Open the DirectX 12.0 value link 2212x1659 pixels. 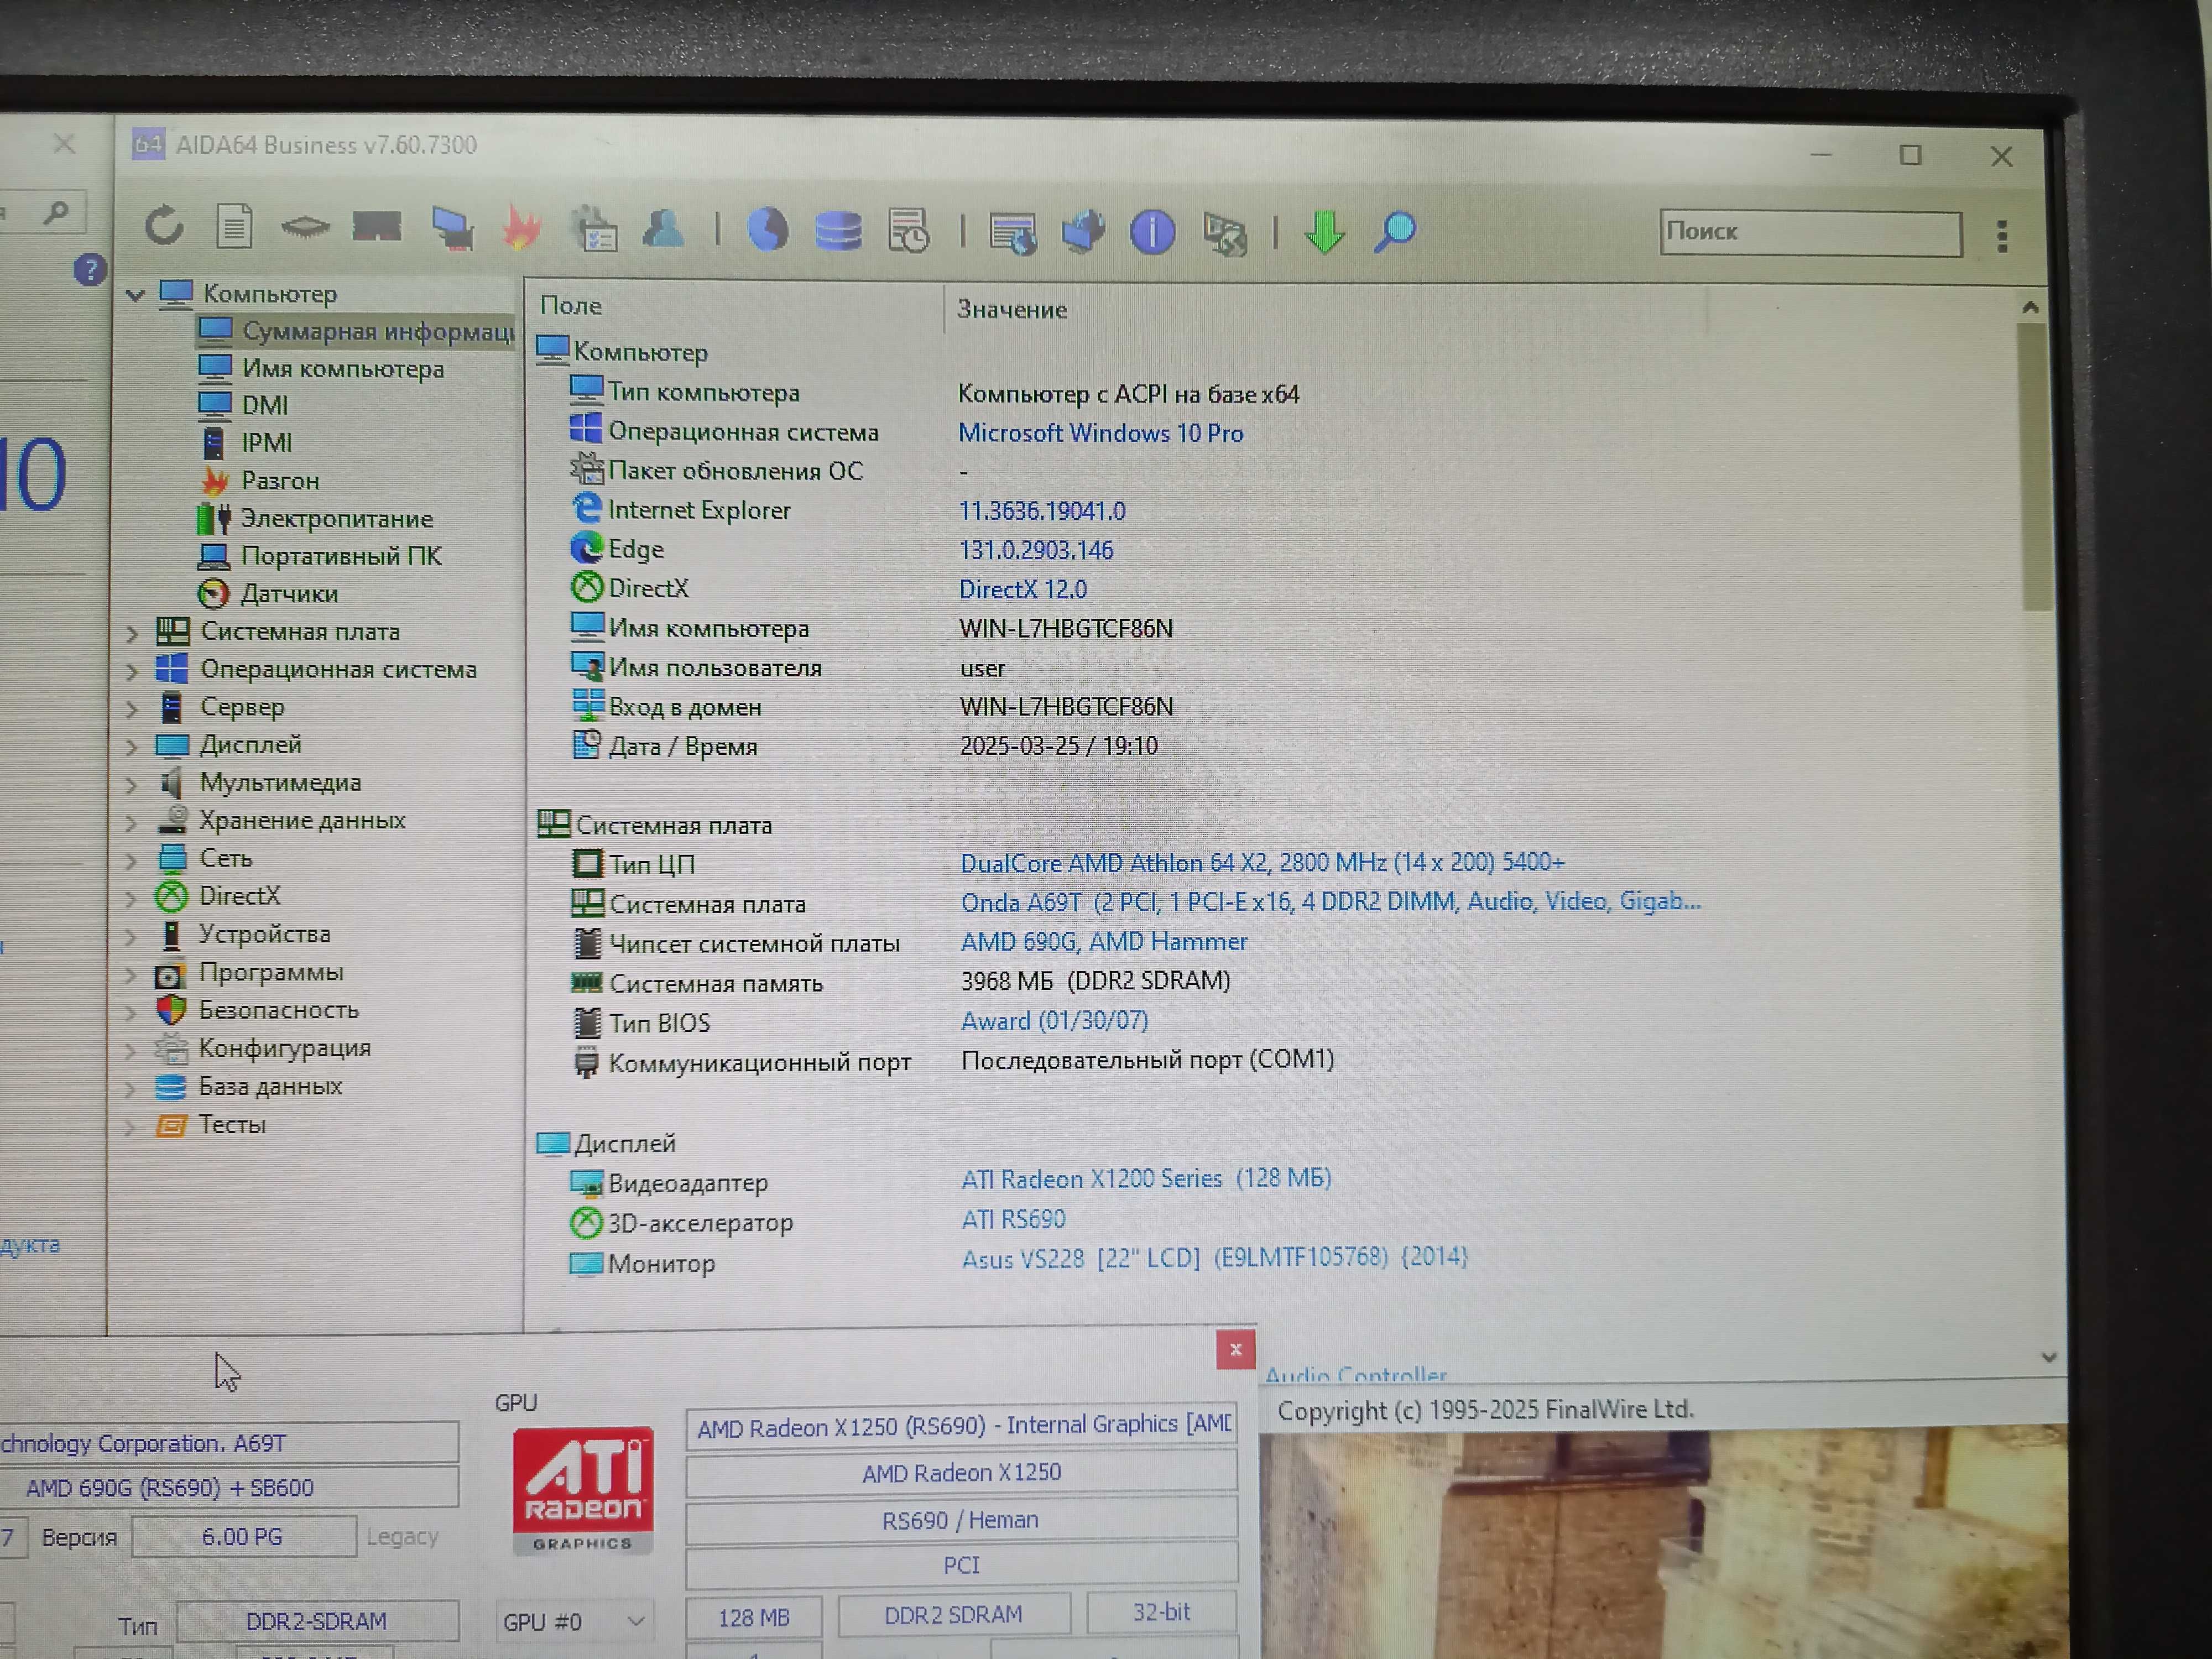point(1023,589)
